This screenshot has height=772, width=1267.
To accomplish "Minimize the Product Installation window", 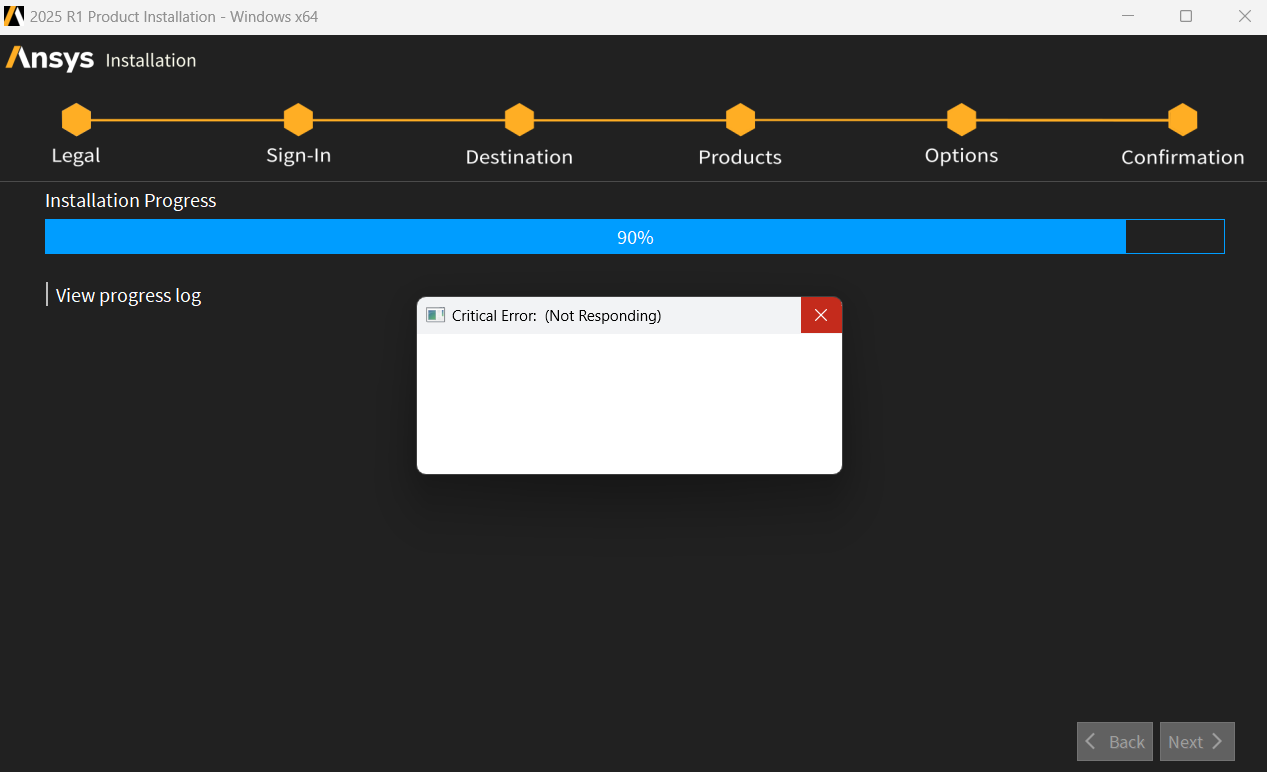I will click(1128, 16).
